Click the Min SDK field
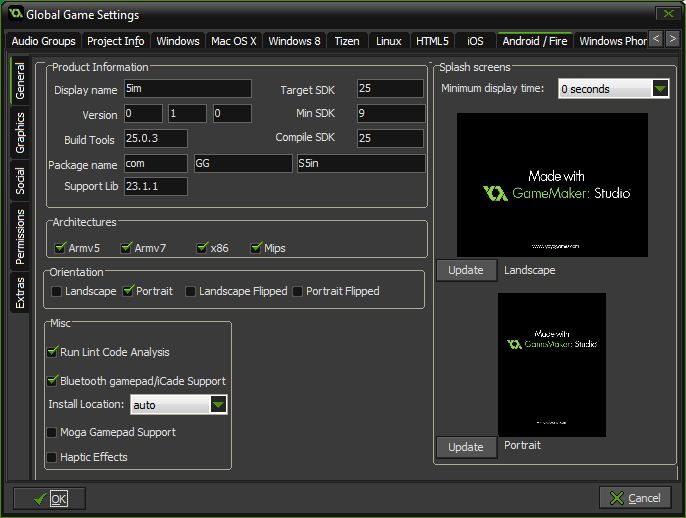The height and width of the screenshot is (518, 686). point(391,113)
